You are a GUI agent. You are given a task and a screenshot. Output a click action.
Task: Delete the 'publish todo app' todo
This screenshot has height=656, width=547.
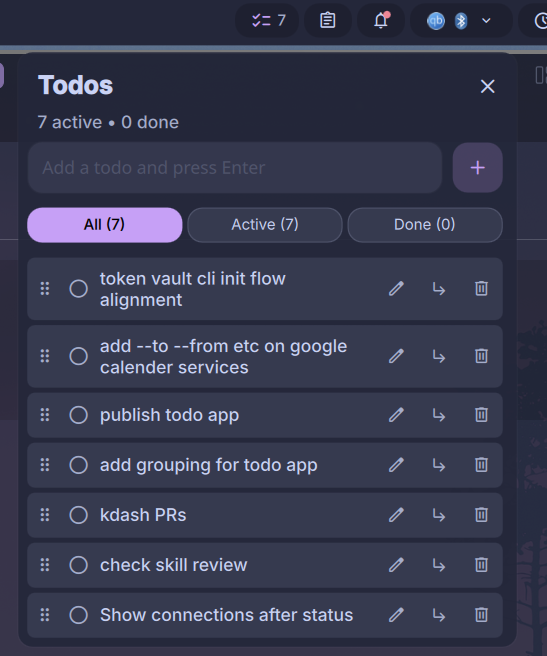tap(481, 415)
